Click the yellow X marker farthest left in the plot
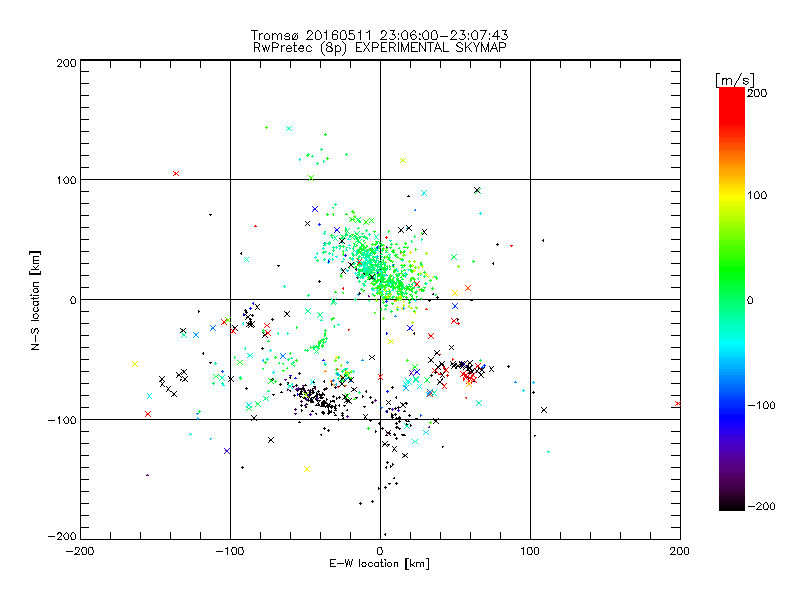Screen dimensions: 800x600 135,364
